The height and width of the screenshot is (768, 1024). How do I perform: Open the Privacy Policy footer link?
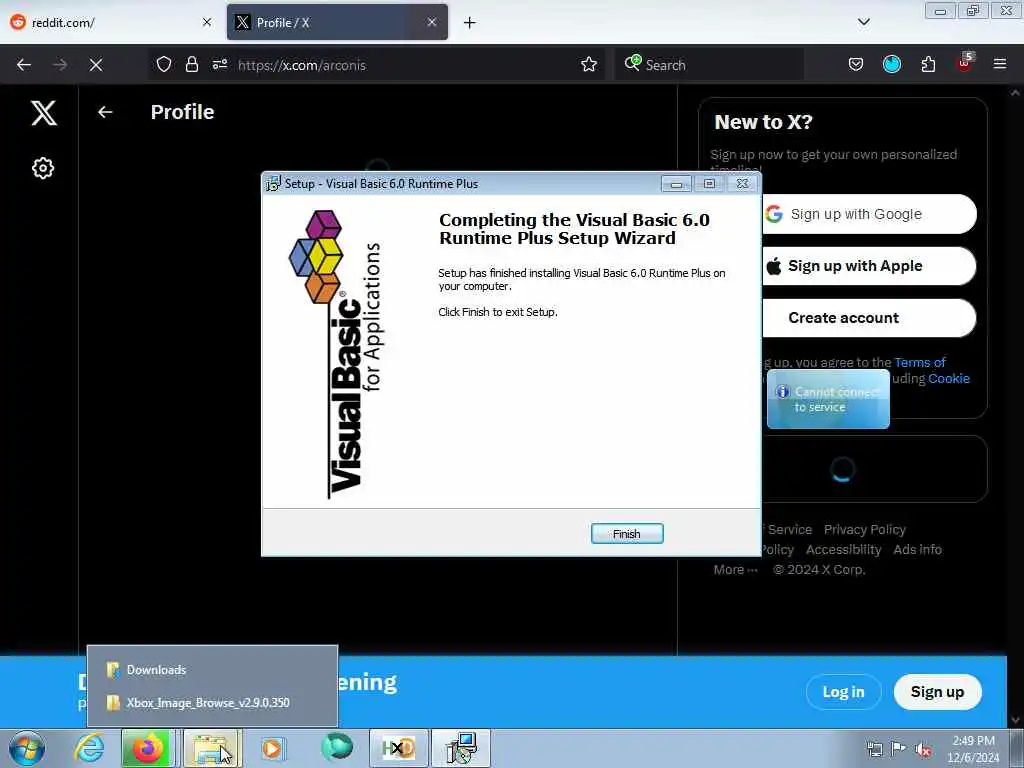(864, 530)
